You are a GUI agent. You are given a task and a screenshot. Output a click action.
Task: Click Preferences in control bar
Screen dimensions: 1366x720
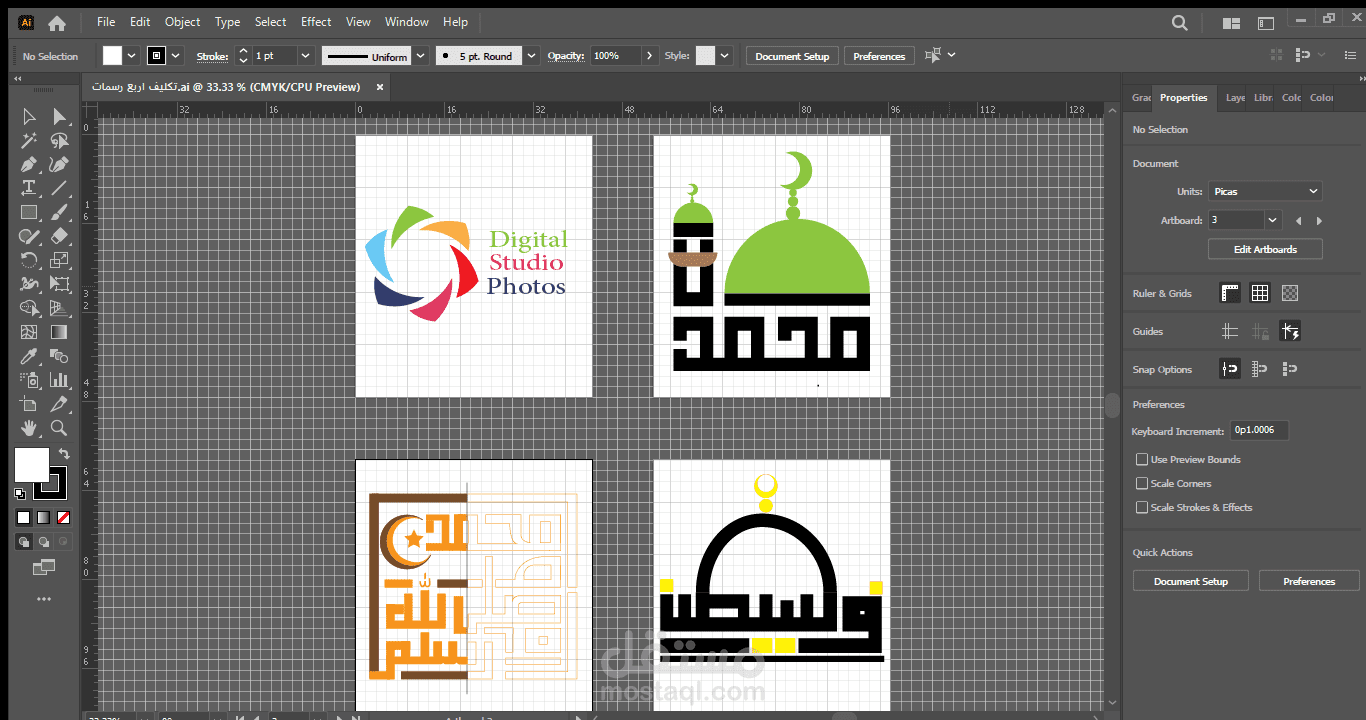click(x=879, y=56)
